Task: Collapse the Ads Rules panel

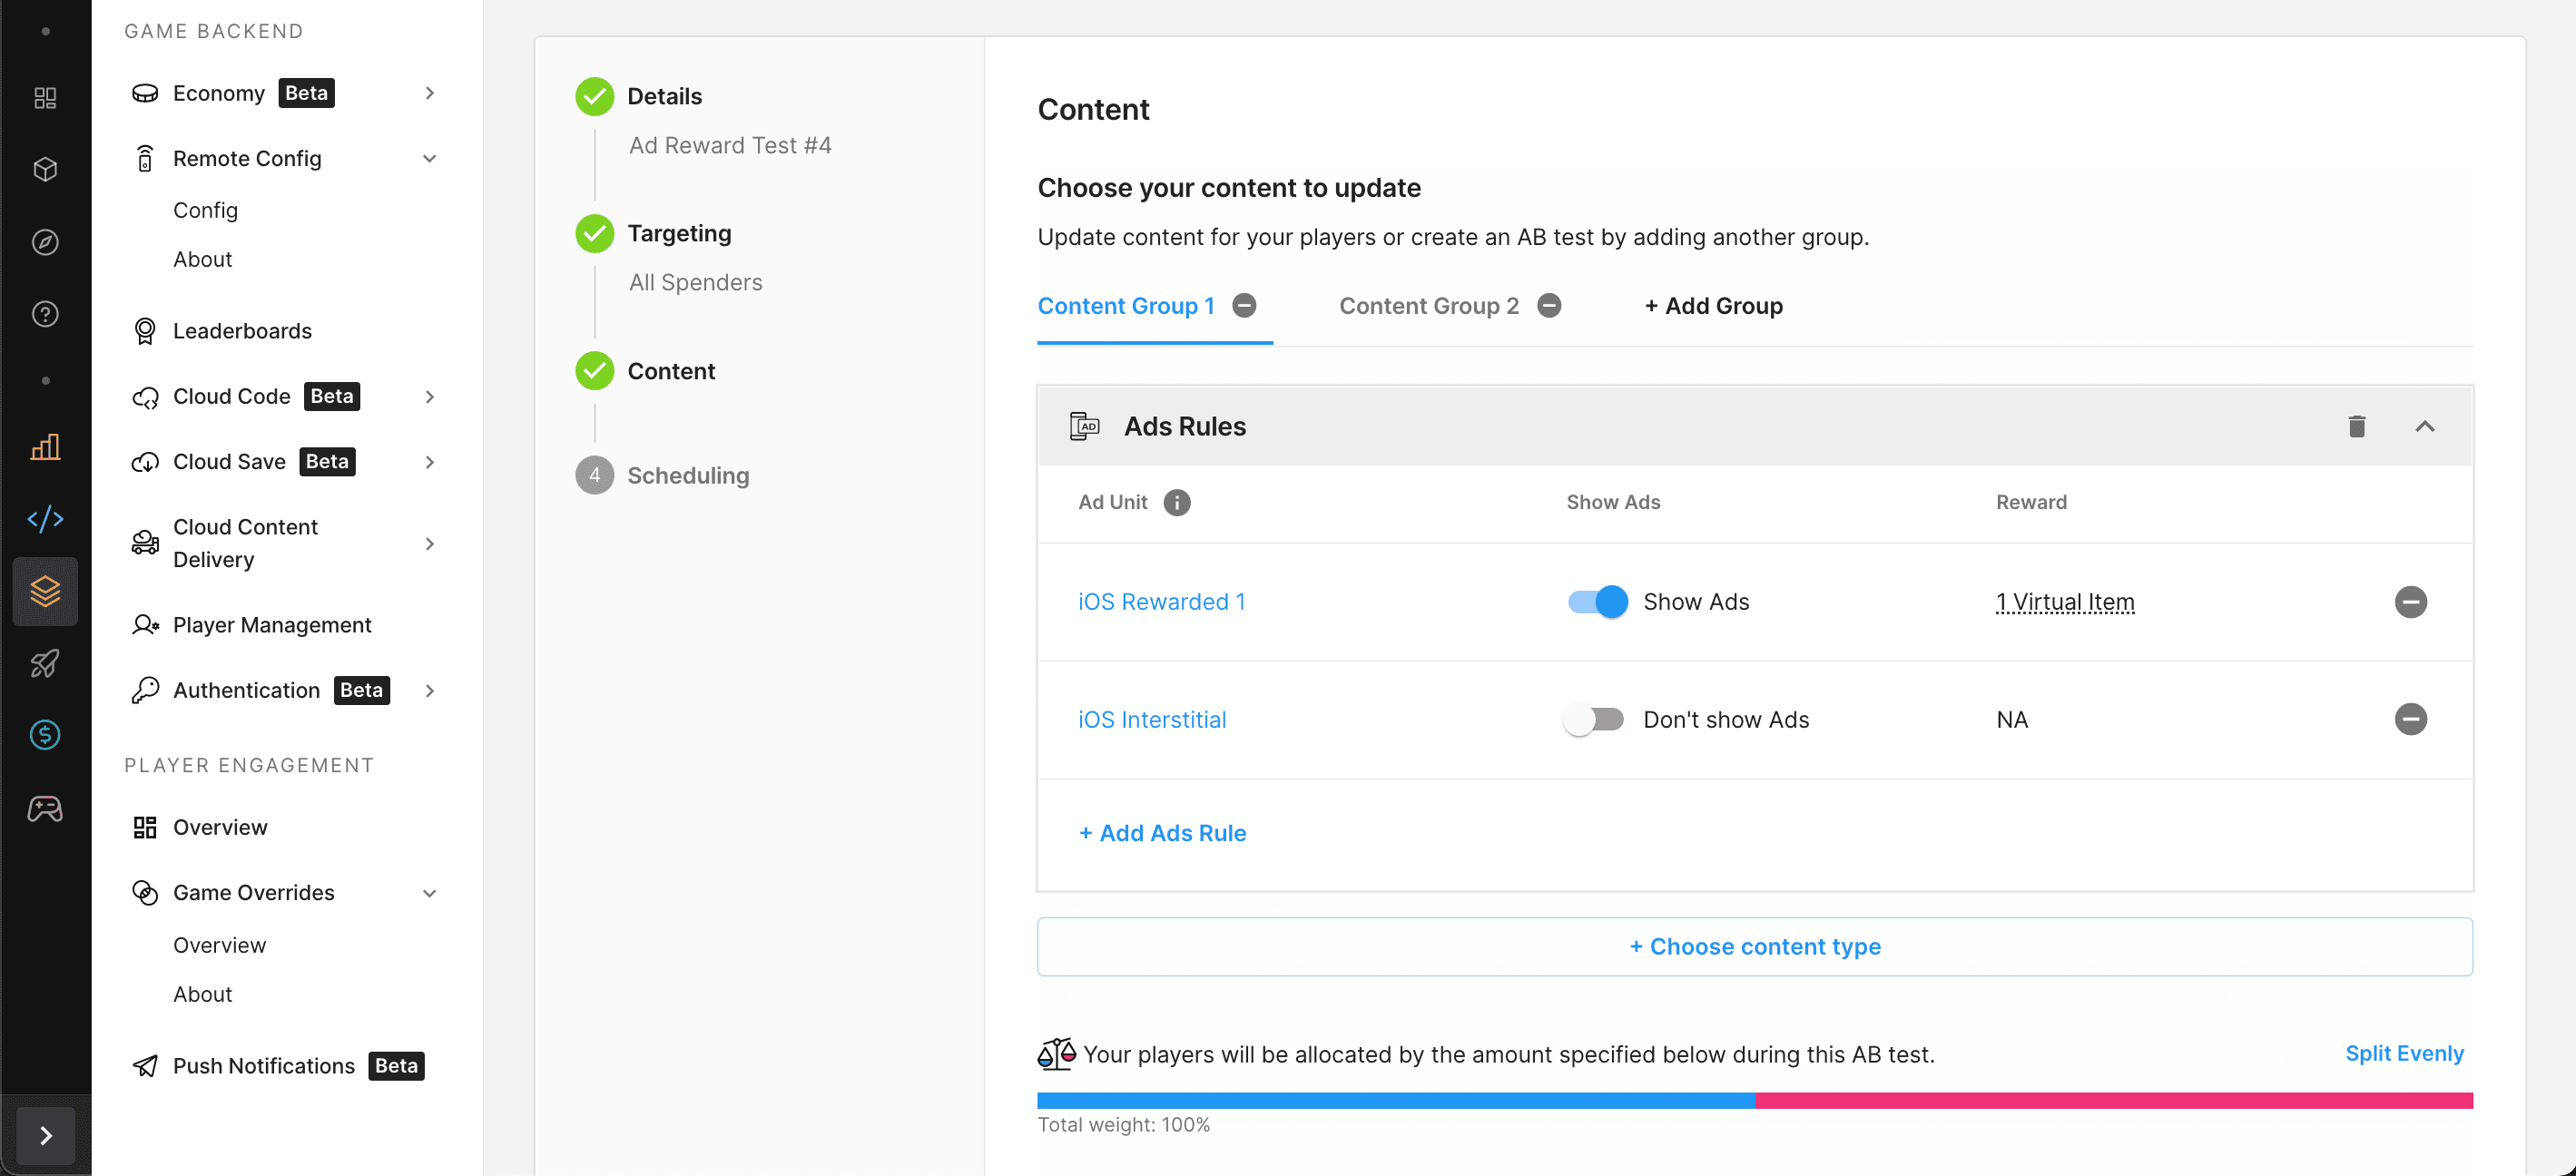Action: pos(2424,426)
